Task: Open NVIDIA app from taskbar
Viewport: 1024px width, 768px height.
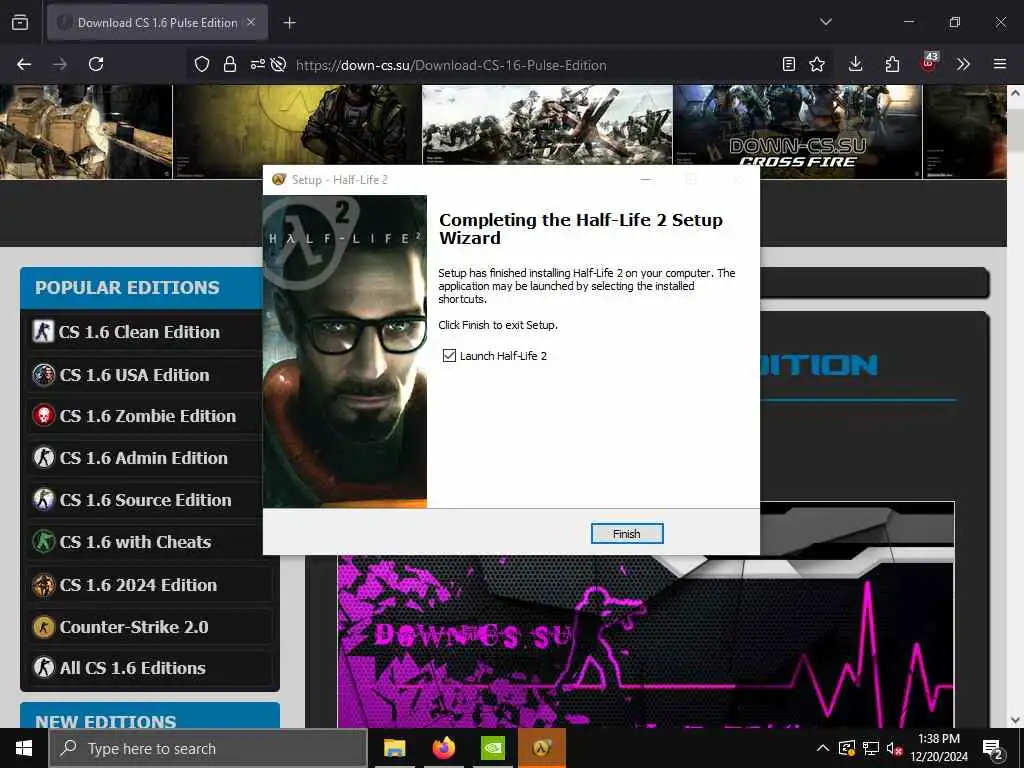Action: tap(492, 748)
